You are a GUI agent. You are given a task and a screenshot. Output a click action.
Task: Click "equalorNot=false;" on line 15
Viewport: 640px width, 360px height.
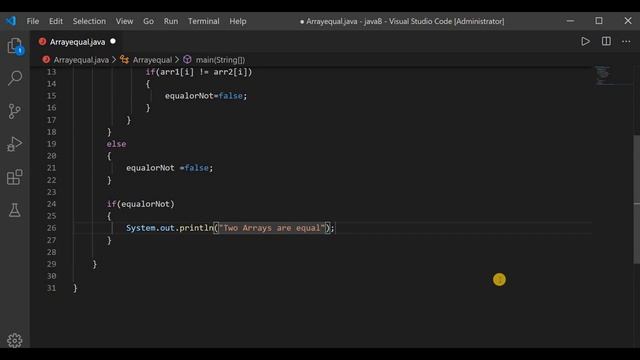click(x=206, y=96)
